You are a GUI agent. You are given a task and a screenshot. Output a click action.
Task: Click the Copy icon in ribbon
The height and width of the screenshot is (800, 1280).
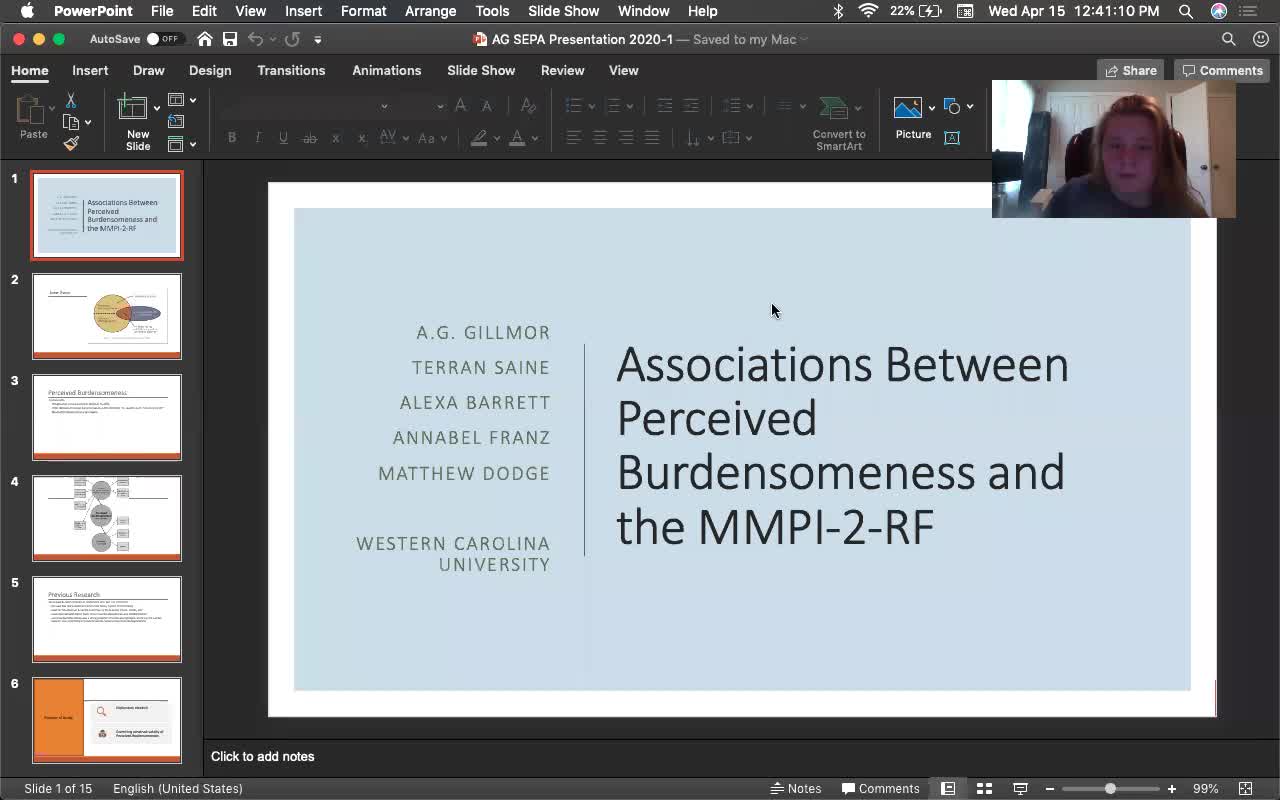71,122
